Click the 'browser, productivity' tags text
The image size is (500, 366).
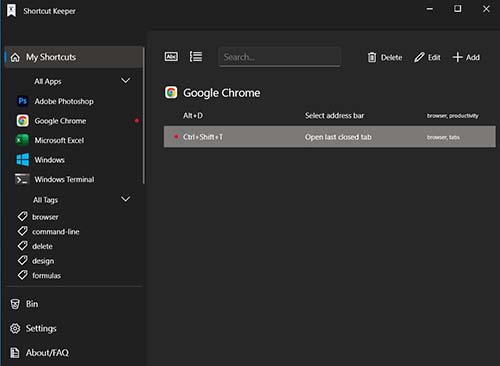453,116
